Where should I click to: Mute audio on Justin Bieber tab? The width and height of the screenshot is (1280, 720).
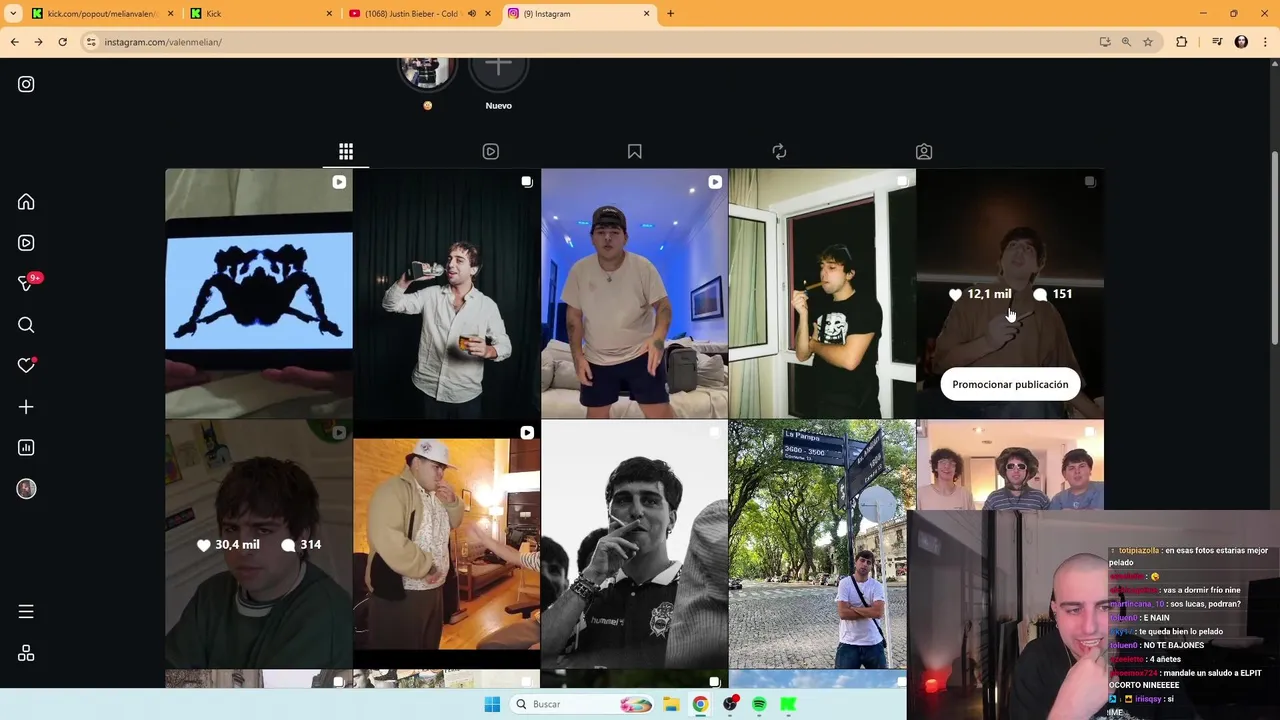tap(472, 14)
